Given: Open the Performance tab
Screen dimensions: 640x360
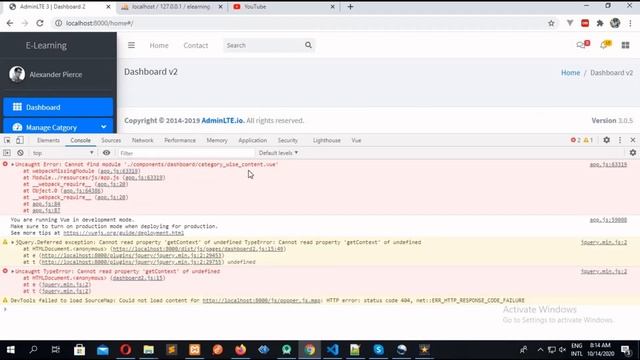Looking at the screenshot, I should pos(180,140).
